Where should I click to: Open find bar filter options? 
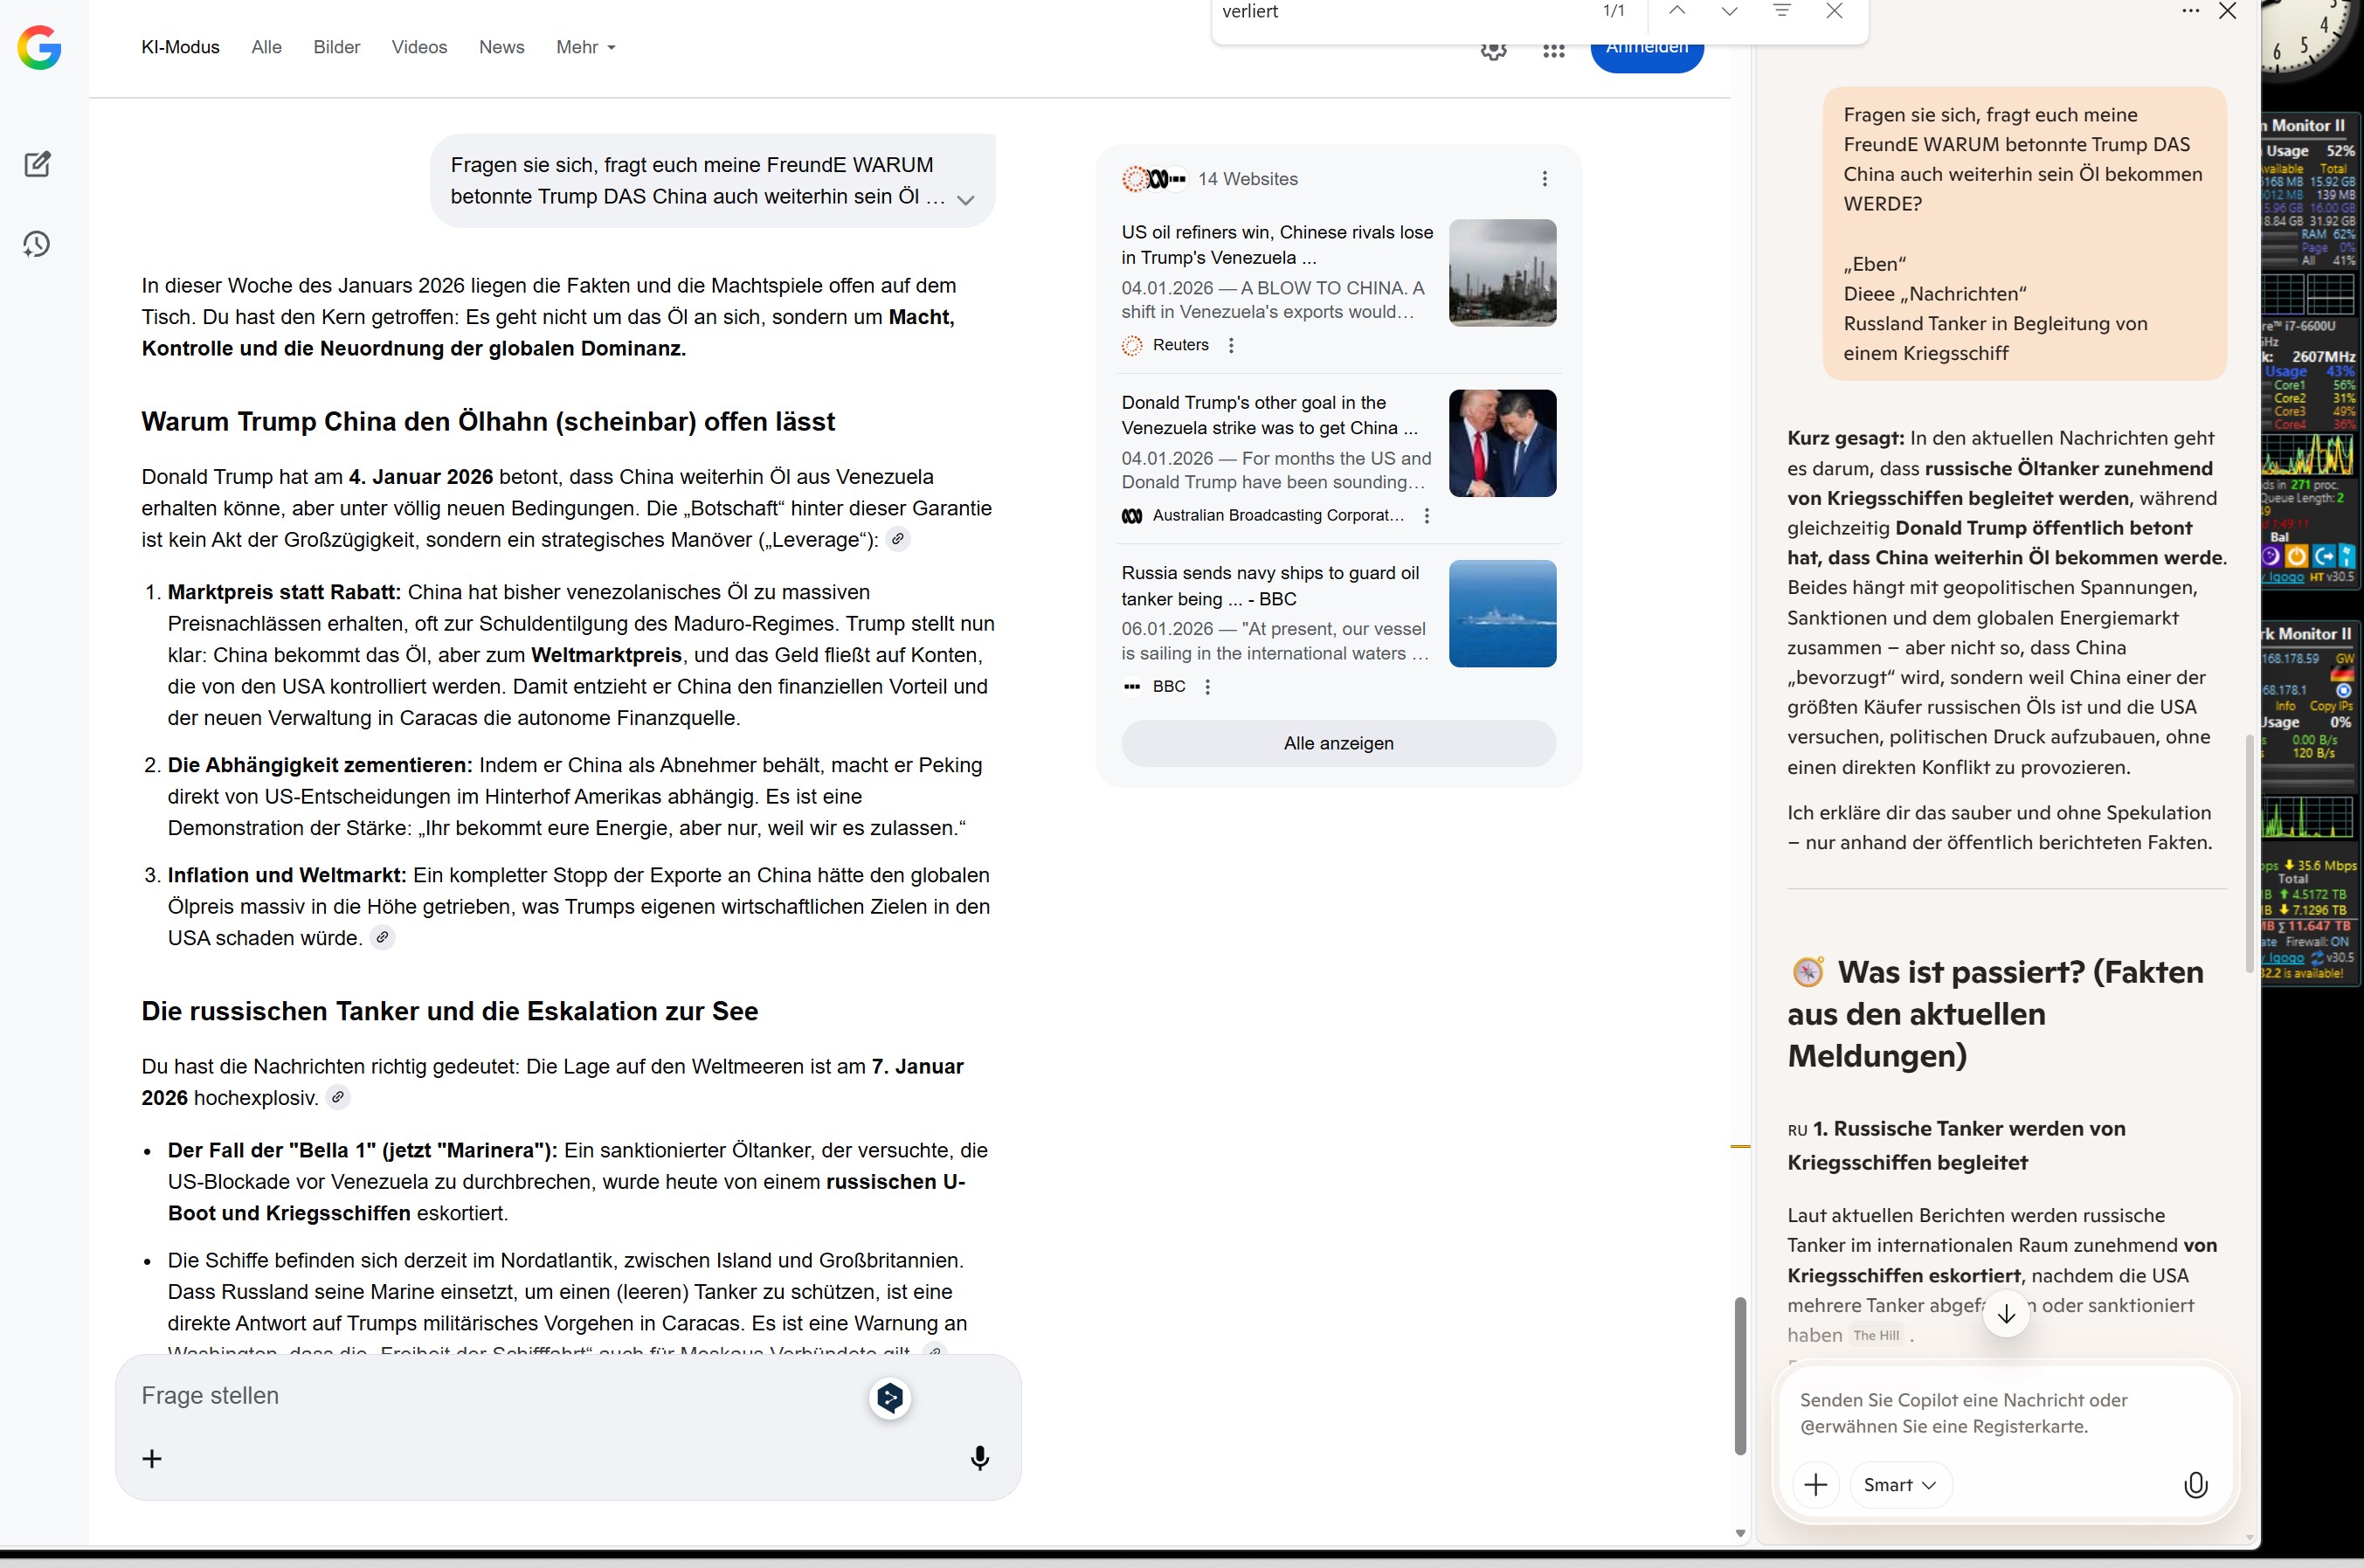pyautogui.click(x=1781, y=11)
